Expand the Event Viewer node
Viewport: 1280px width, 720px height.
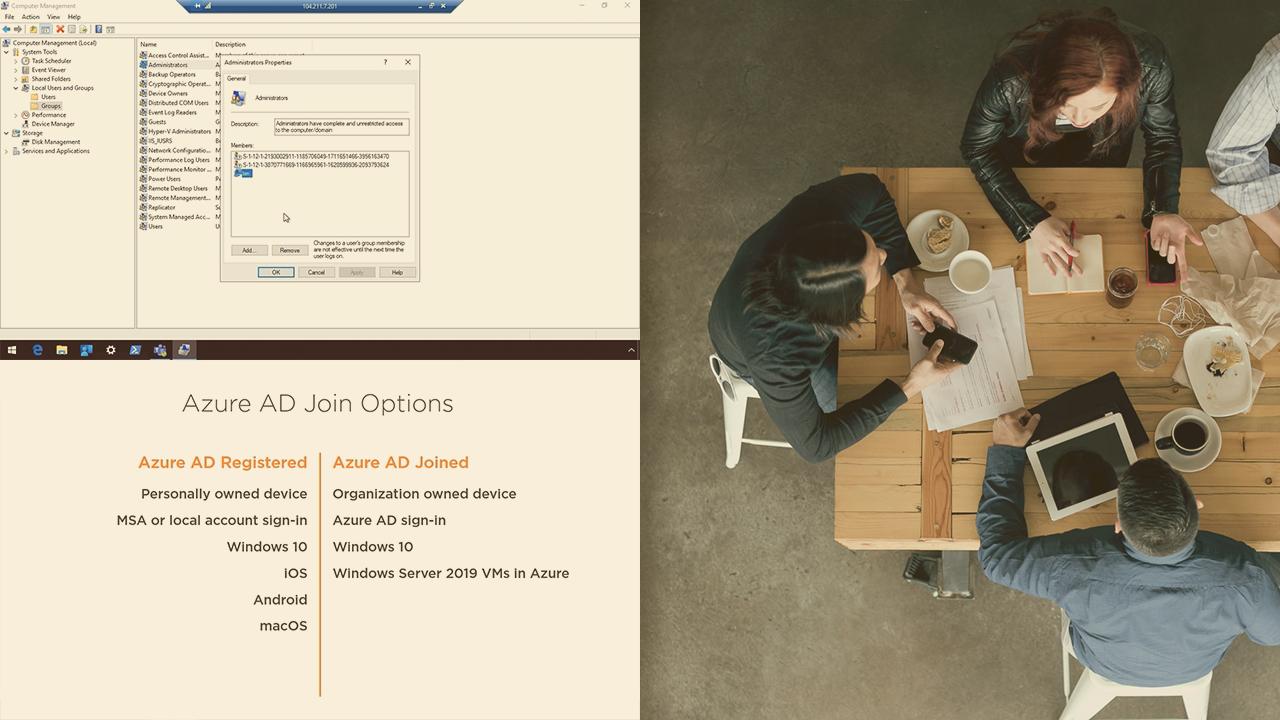pos(16,70)
